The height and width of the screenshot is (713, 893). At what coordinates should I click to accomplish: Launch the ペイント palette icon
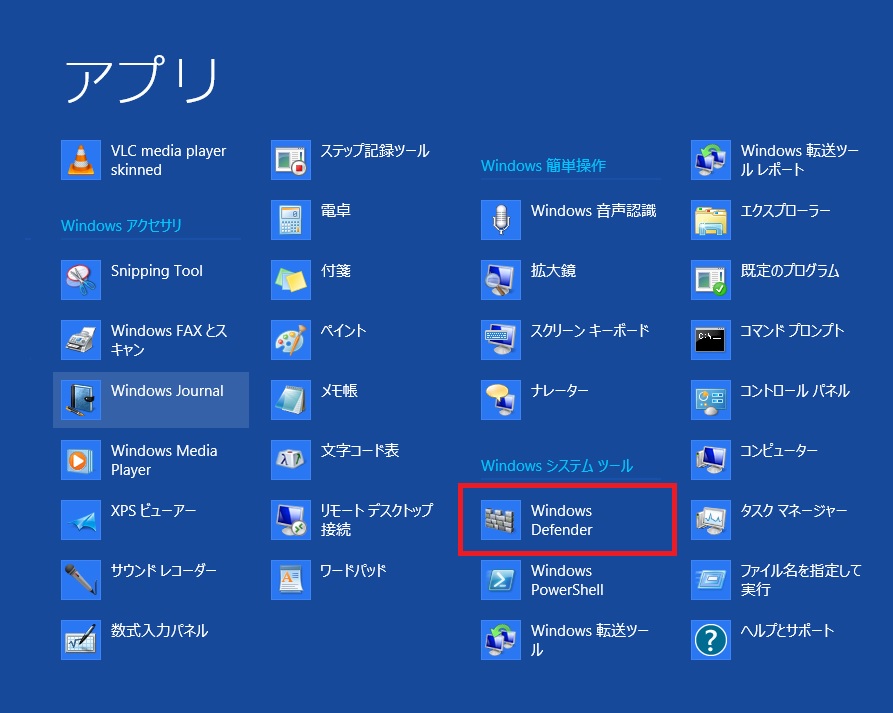tap(291, 340)
